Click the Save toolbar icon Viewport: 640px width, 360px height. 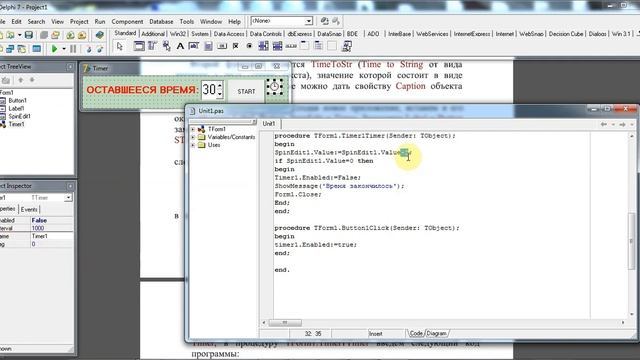point(29,35)
